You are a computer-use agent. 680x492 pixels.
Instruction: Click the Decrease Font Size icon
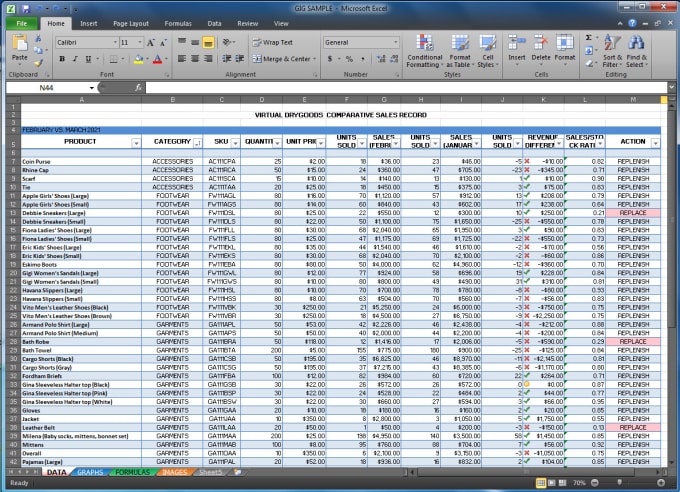pos(163,43)
